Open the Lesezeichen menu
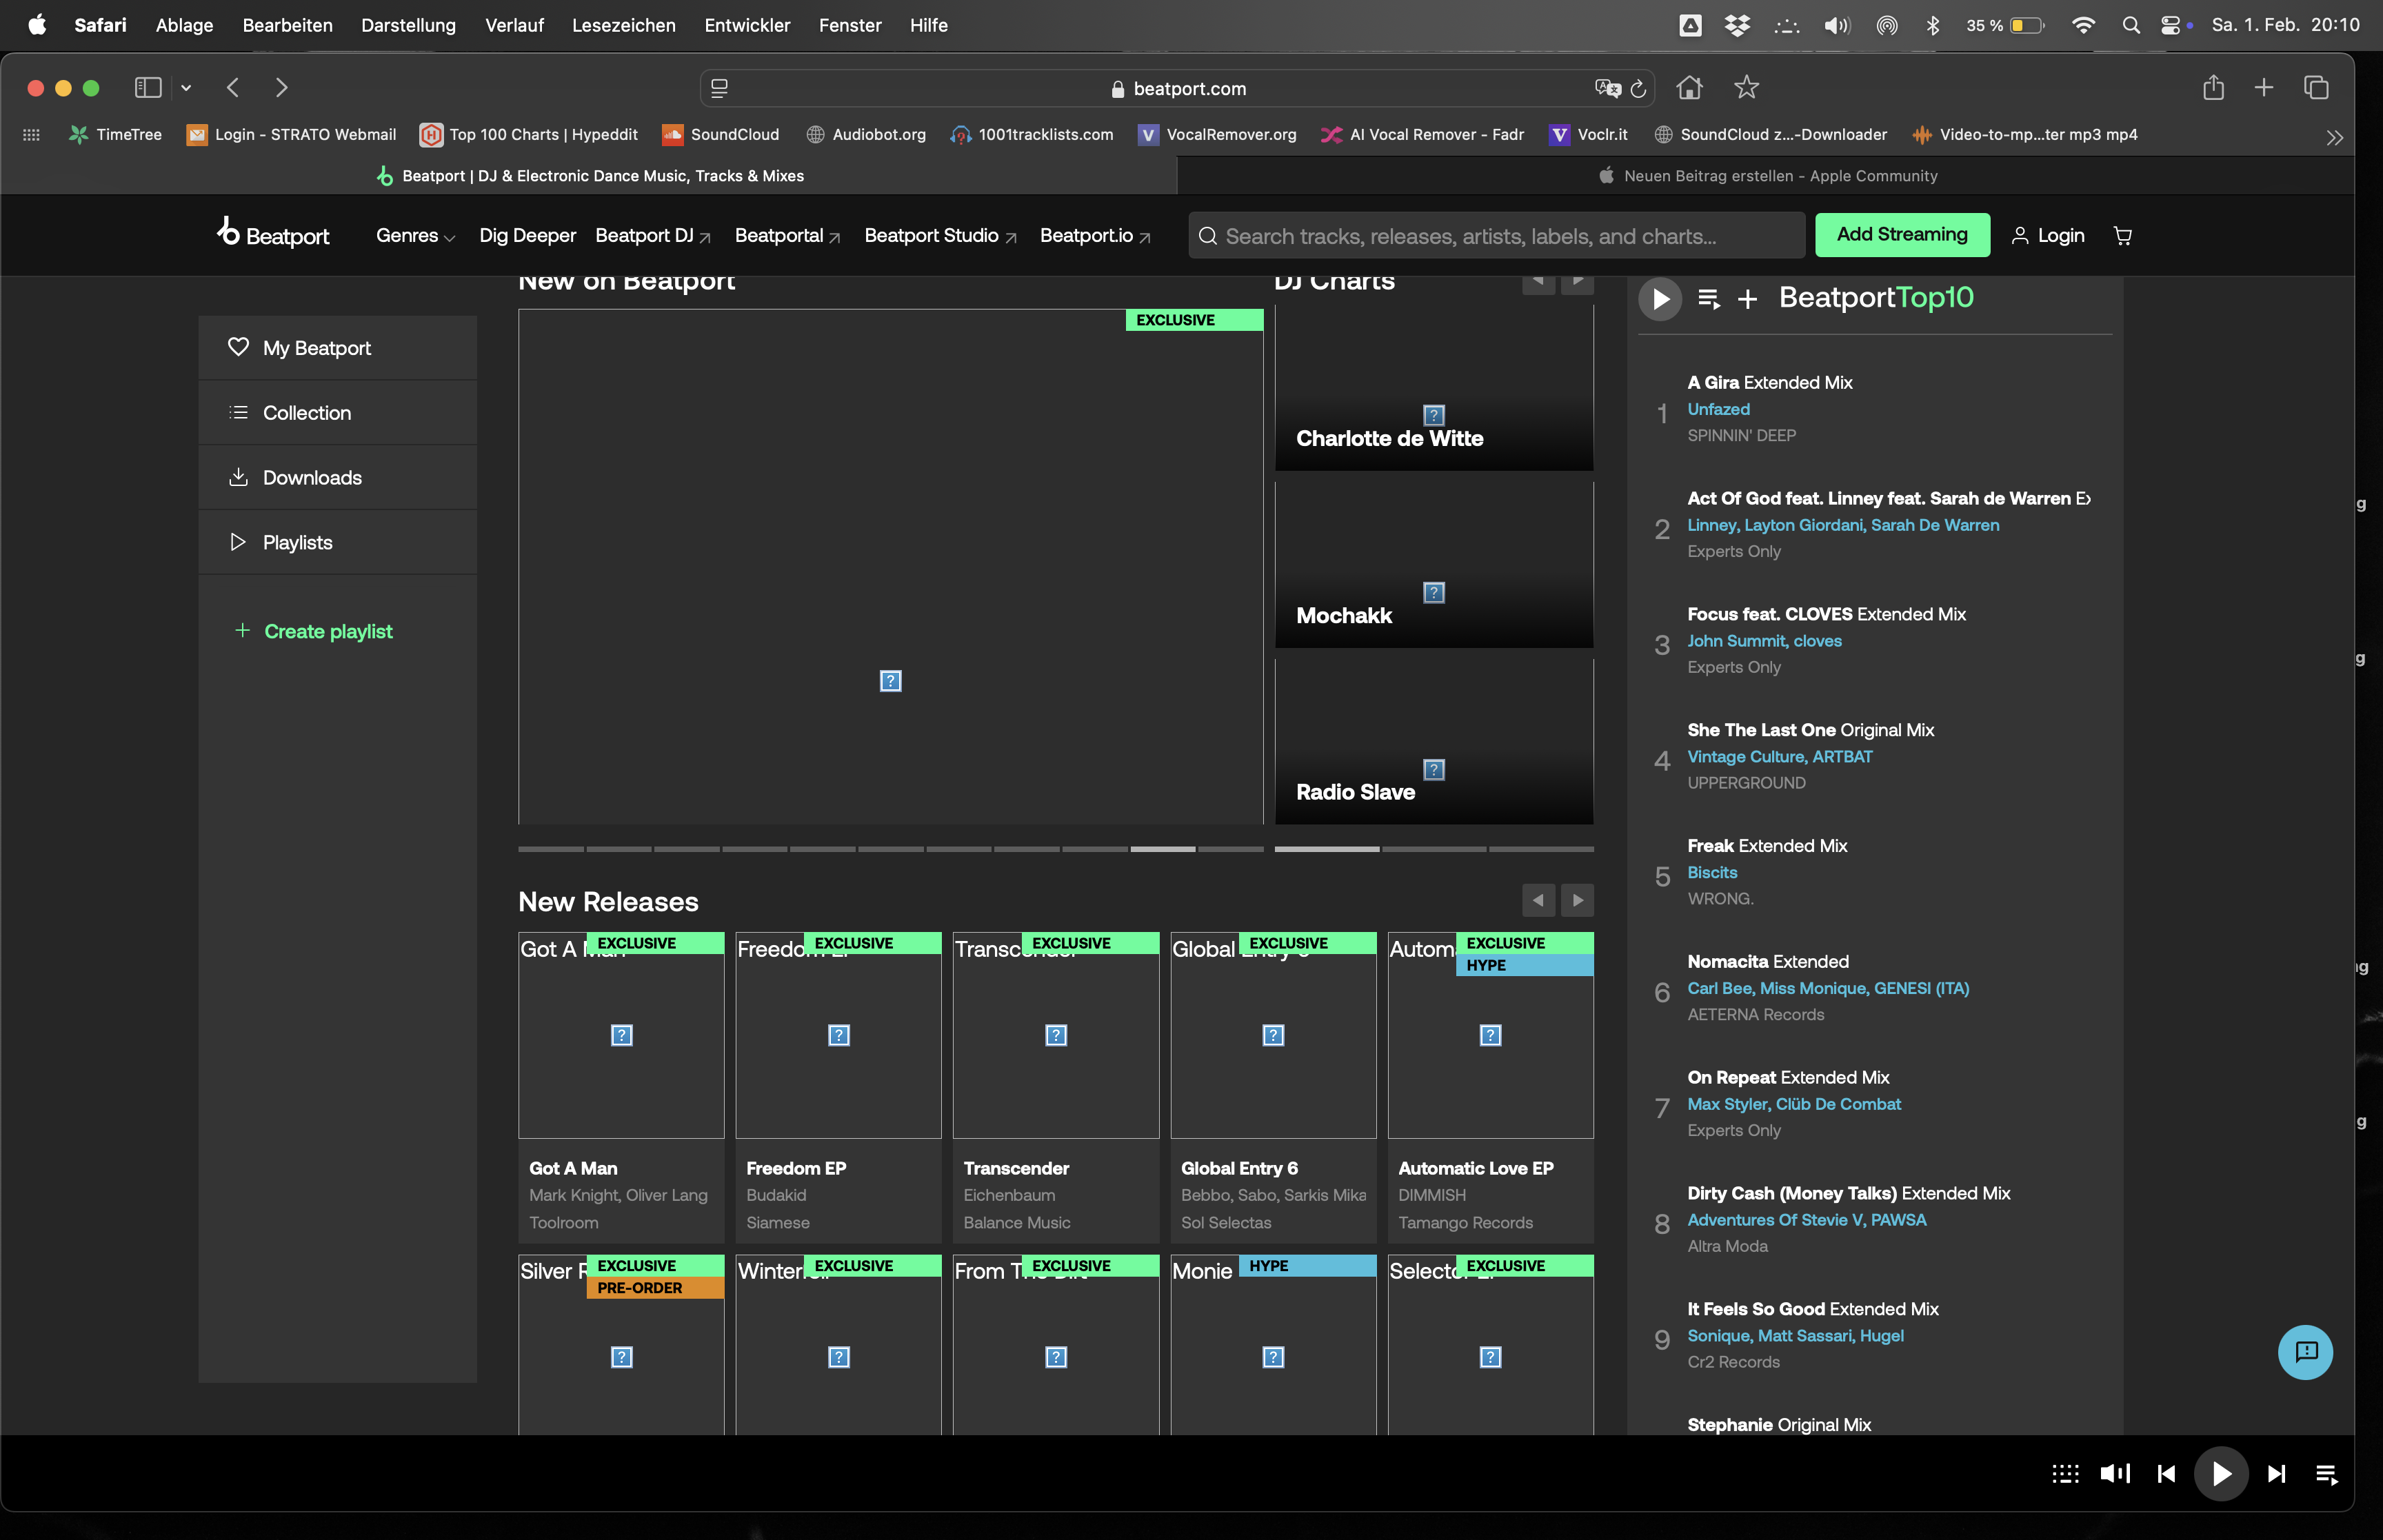 (x=623, y=25)
